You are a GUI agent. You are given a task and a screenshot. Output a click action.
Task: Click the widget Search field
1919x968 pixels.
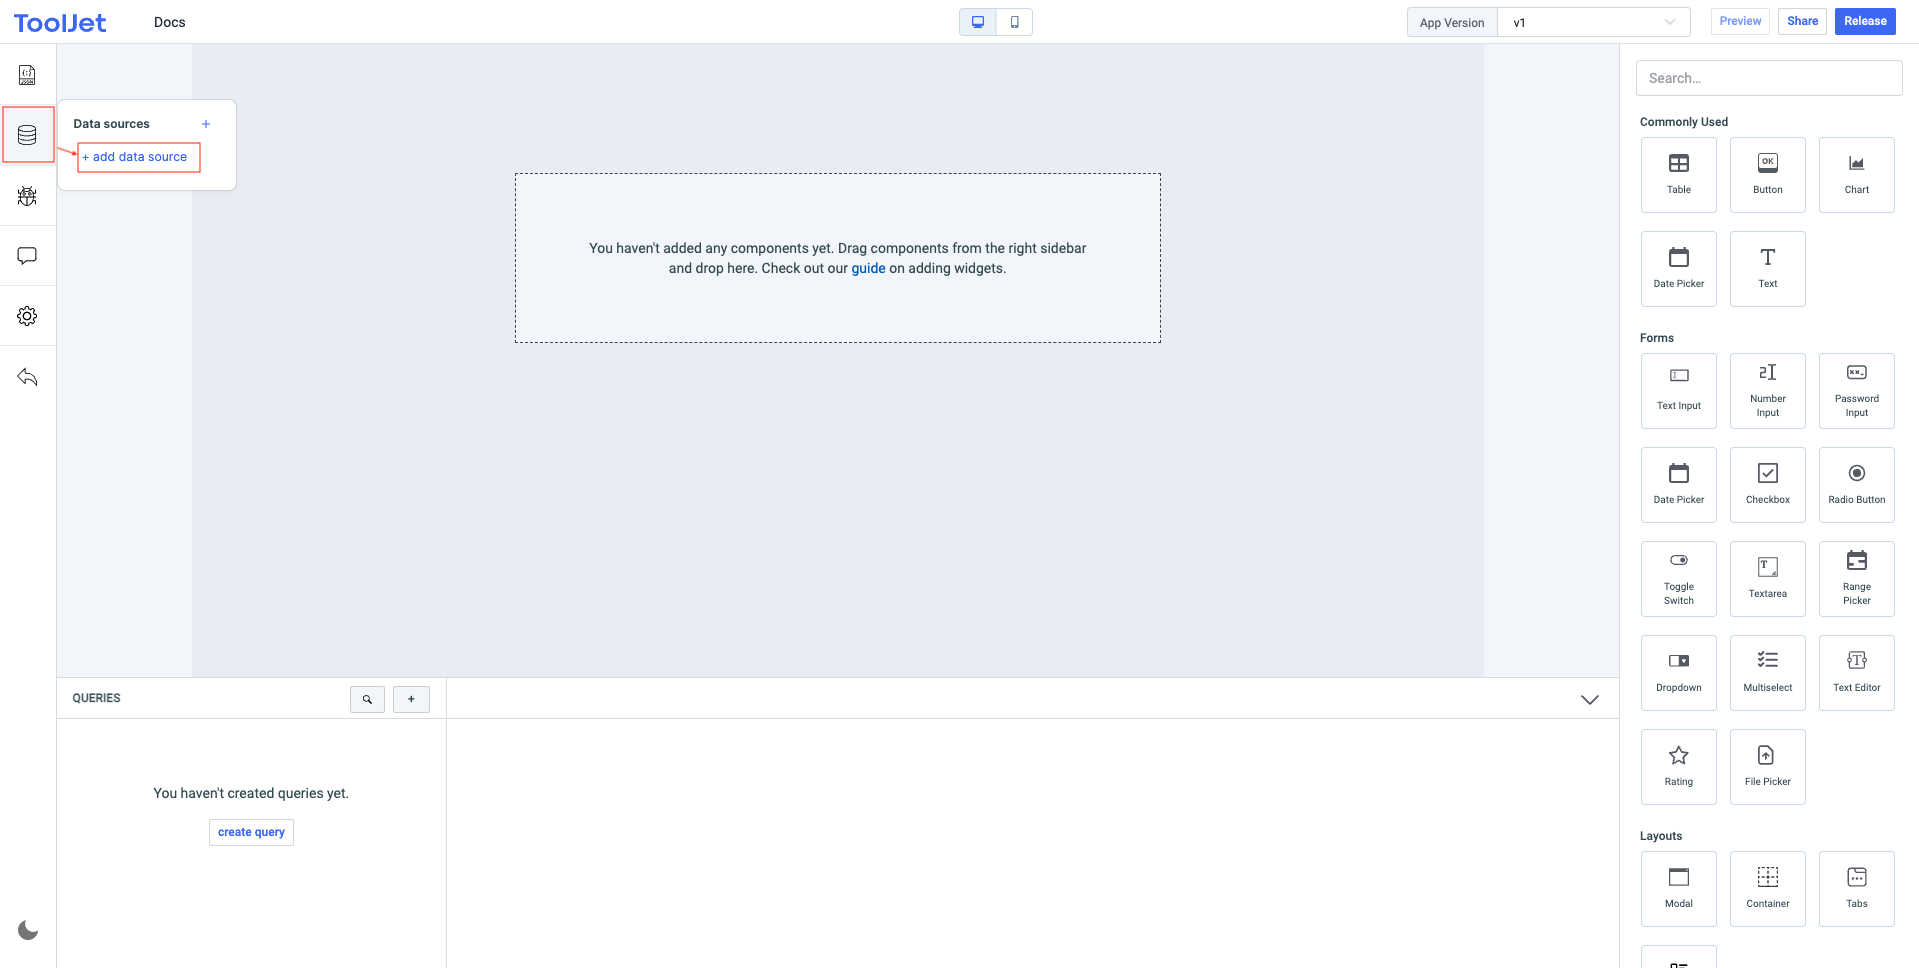click(1768, 78)
